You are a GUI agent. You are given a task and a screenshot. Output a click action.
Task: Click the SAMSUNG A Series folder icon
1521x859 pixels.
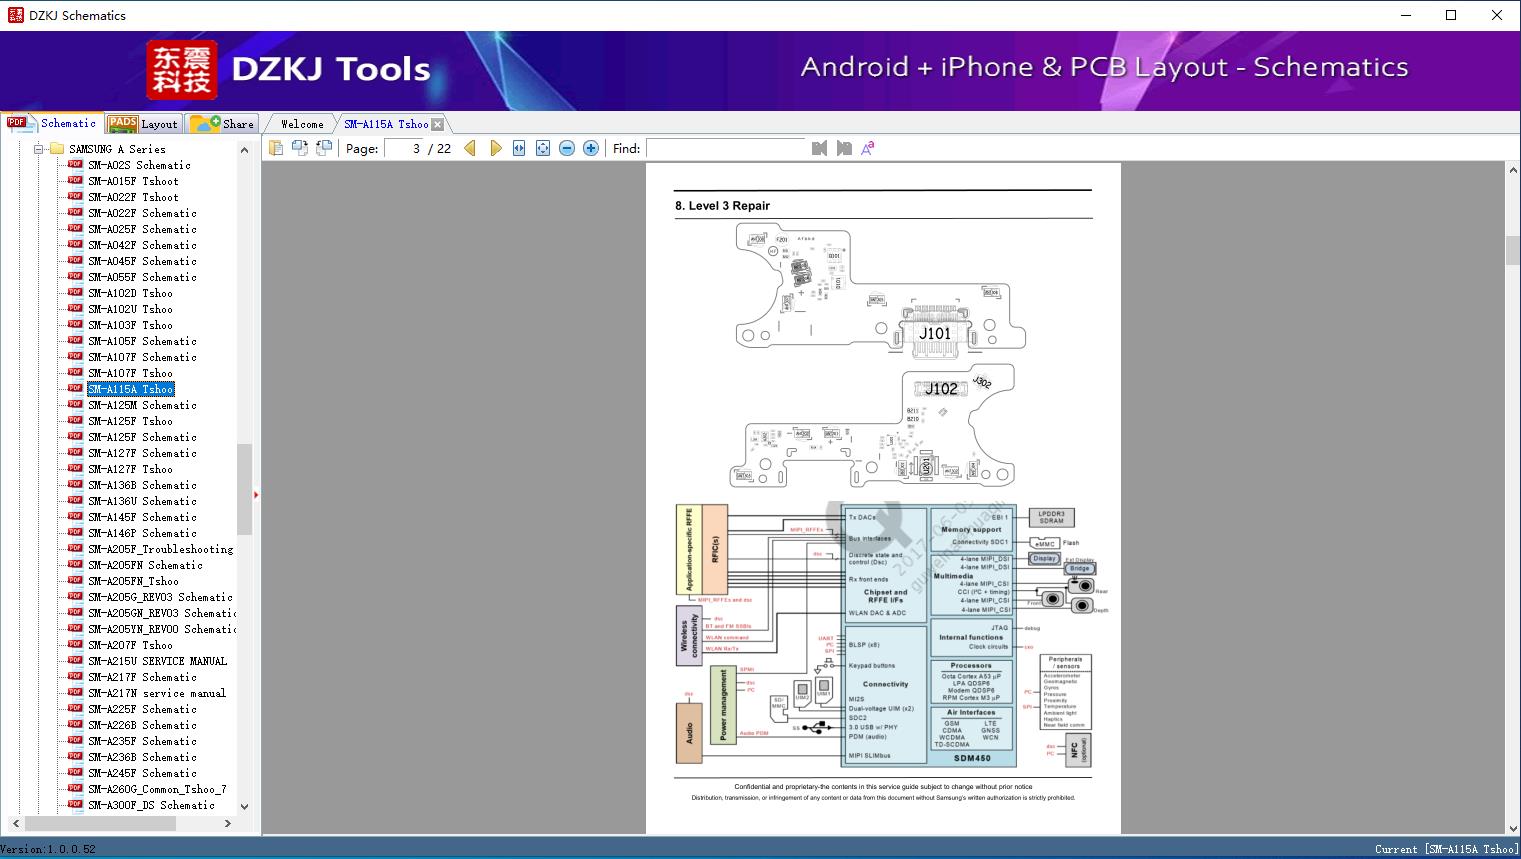[x=57, y=149]
